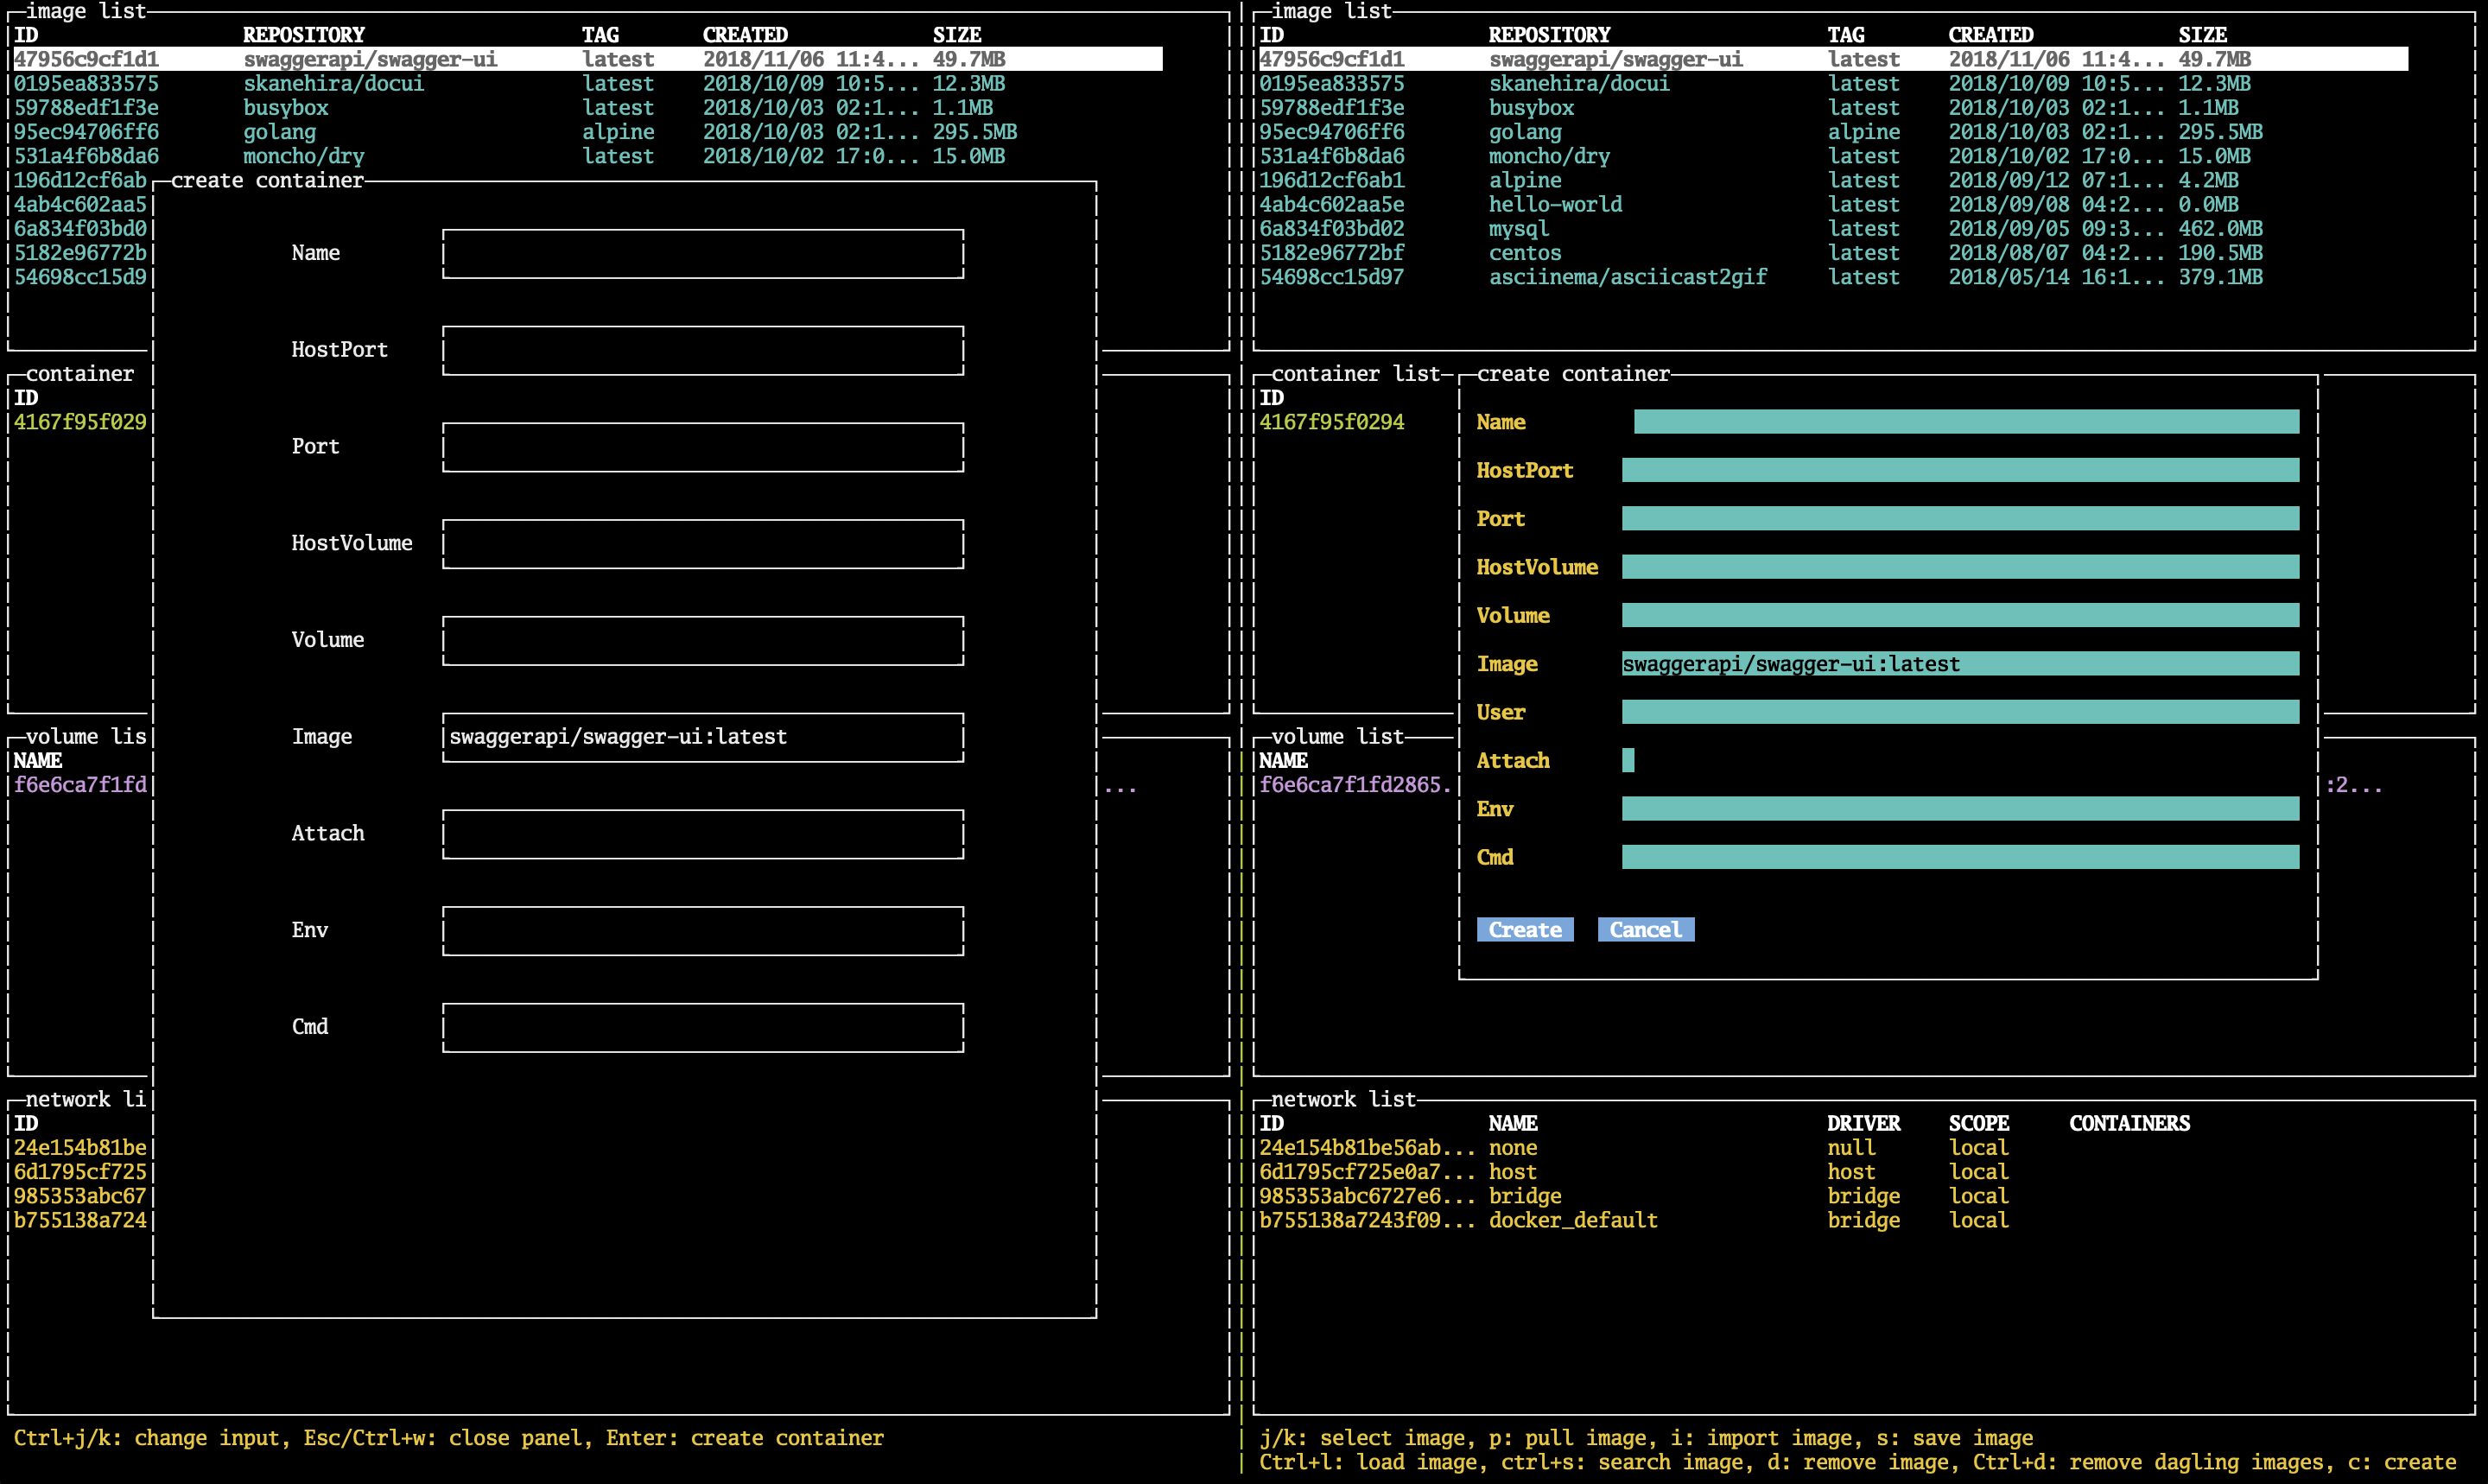Click REPOSITORY column header in right image list
Viewport: 2488px width, 1484px height.
point(1549,35)
